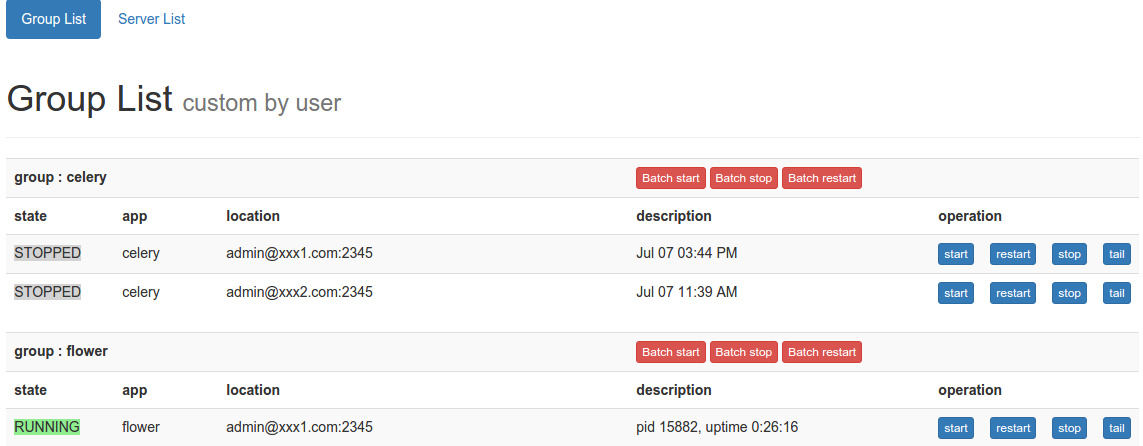Screen dimensions: 1143x446
Task: Stop celery on admin@xxx1.com:2345
Action: click(1069, 254)
